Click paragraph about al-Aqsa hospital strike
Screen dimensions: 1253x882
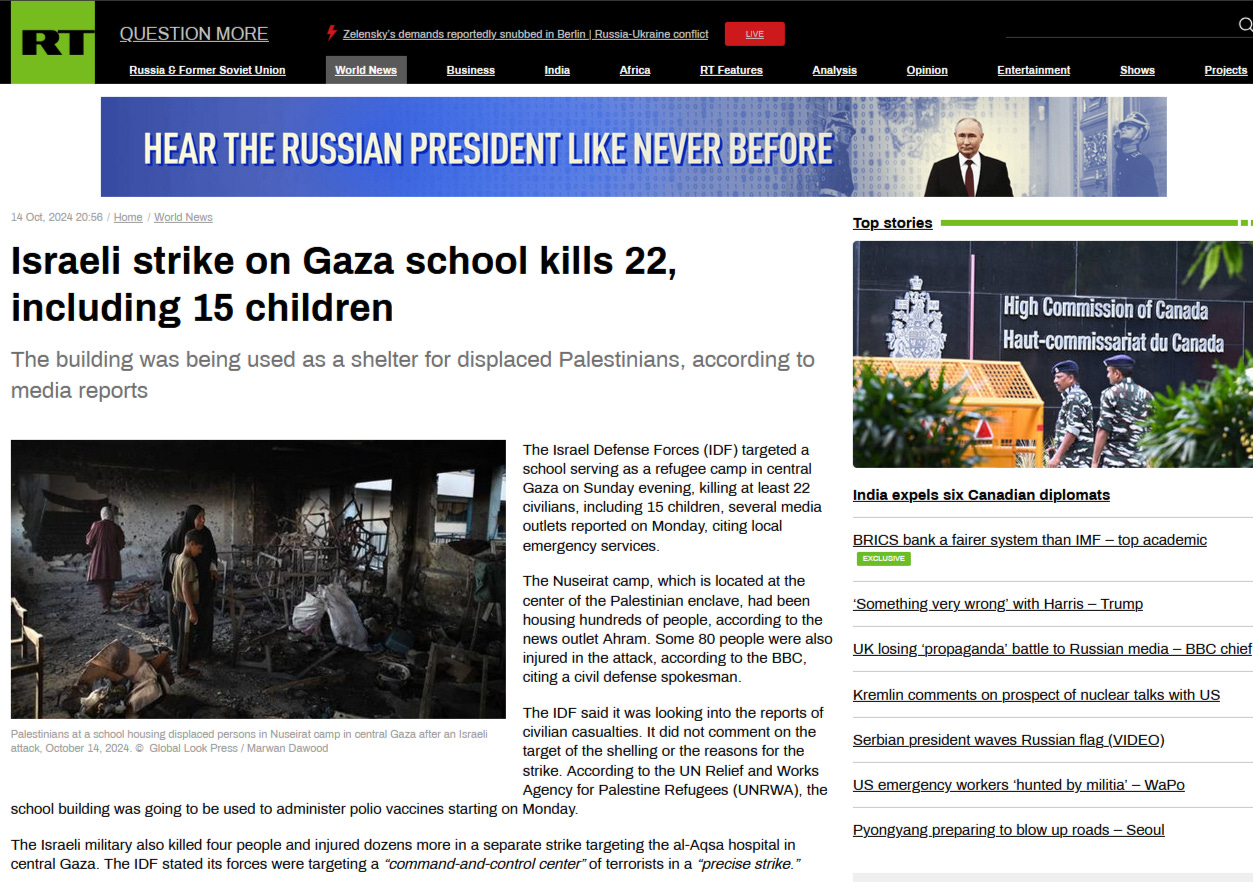click(406, 855)
